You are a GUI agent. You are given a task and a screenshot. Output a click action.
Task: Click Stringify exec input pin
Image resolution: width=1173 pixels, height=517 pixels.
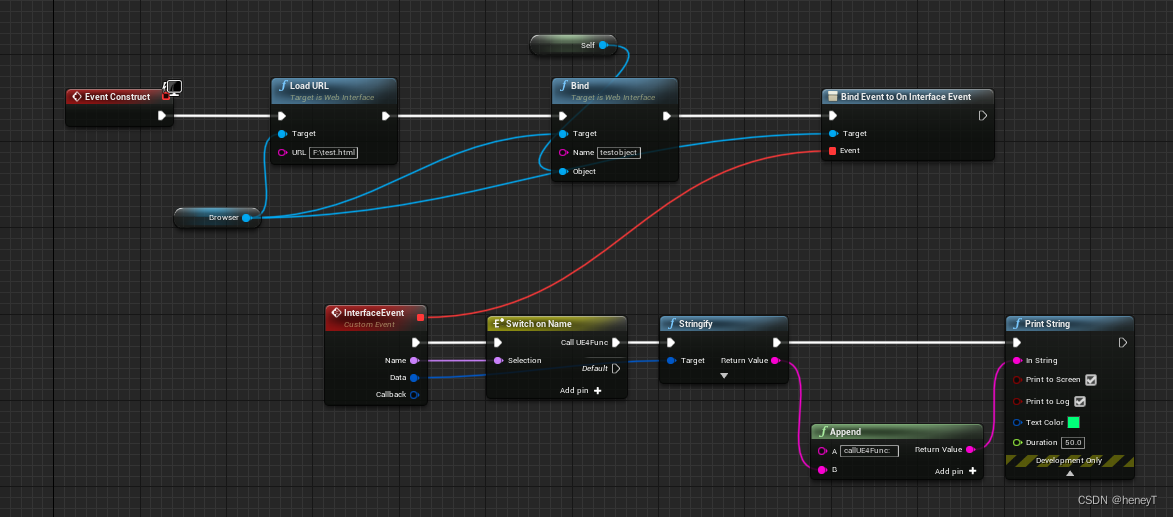click(x=670, y=343)
